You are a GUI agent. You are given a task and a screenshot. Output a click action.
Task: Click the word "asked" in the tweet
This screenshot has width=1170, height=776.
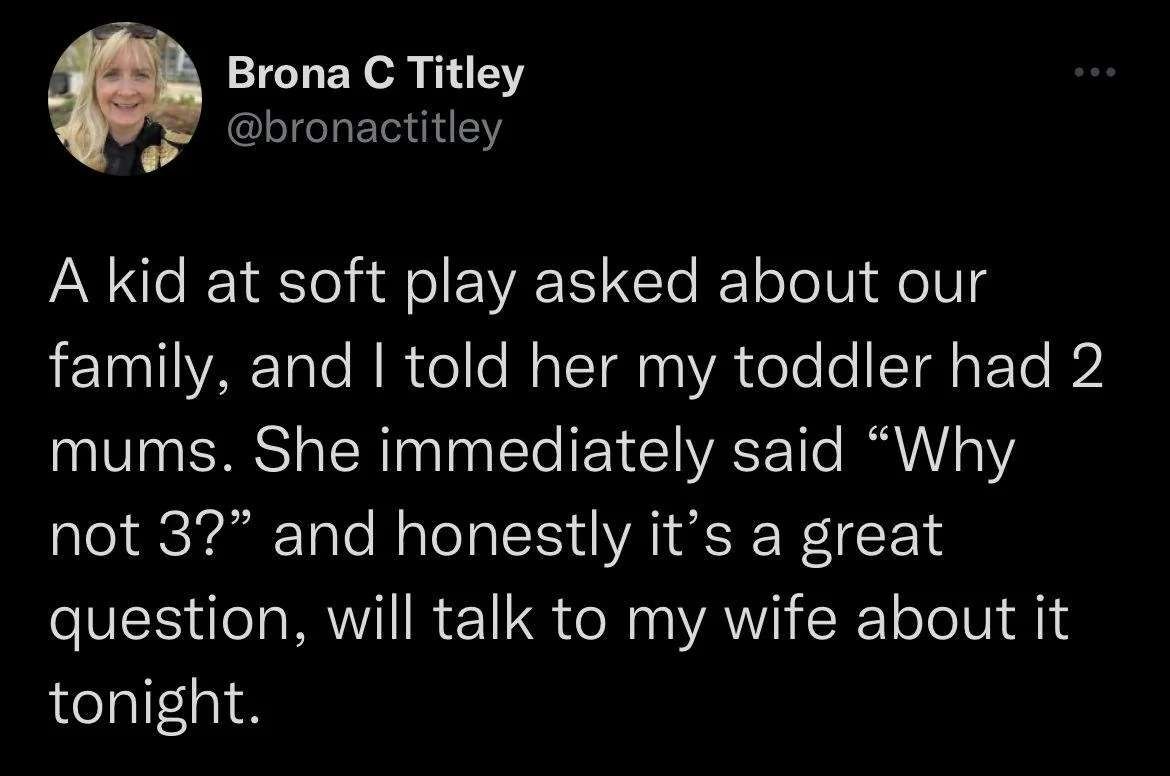click(x=616, y=284)
